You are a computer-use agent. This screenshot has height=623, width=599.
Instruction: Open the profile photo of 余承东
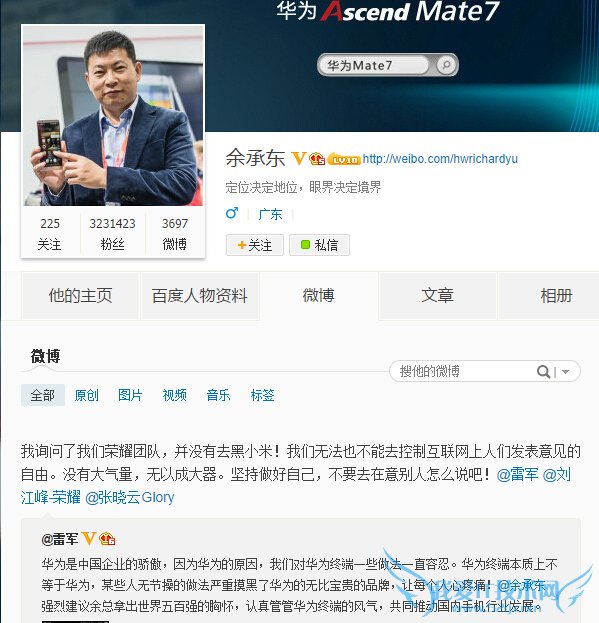(113, 115)
